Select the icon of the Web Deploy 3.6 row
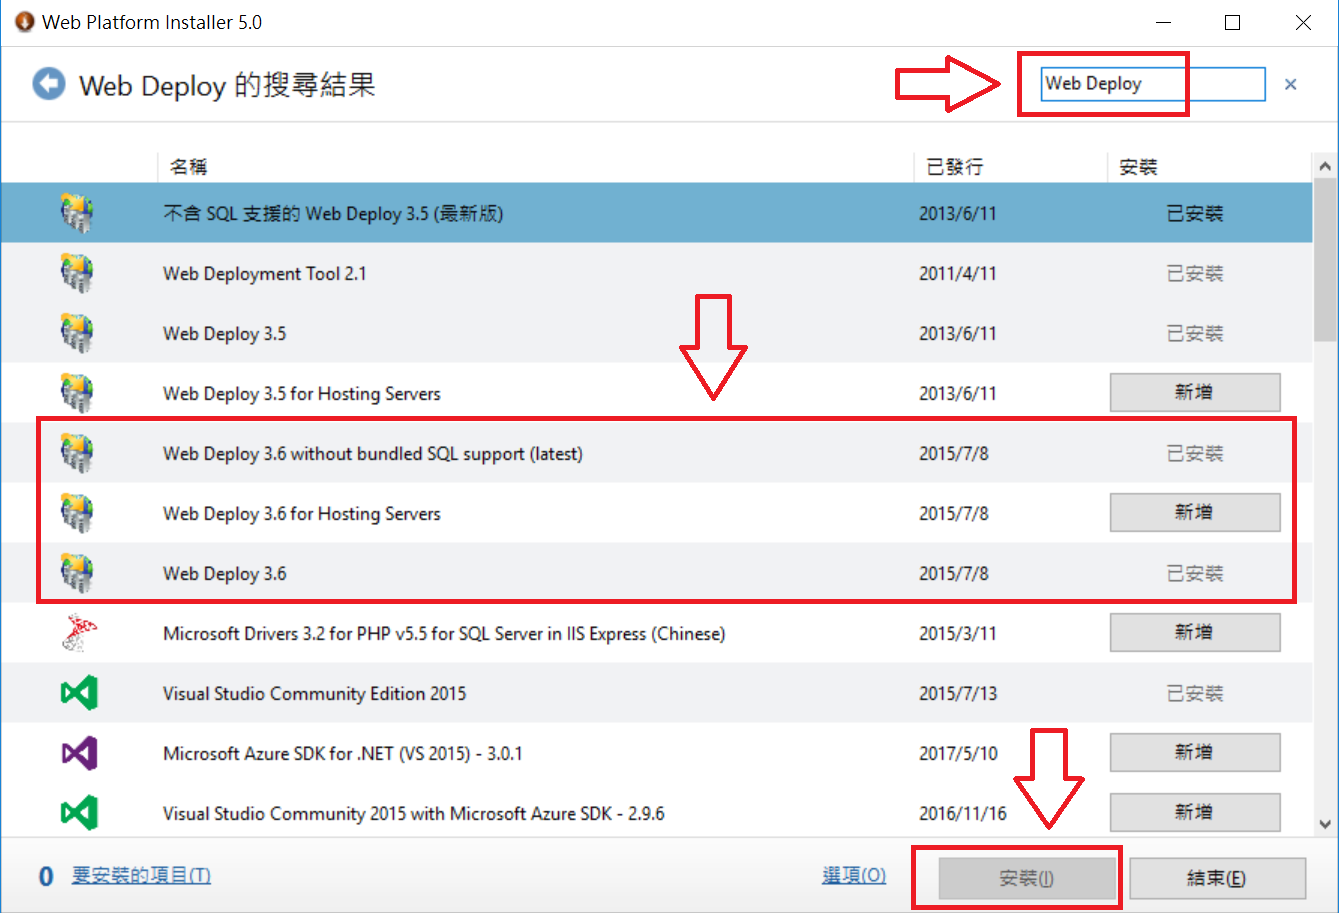 click(77, 573)
